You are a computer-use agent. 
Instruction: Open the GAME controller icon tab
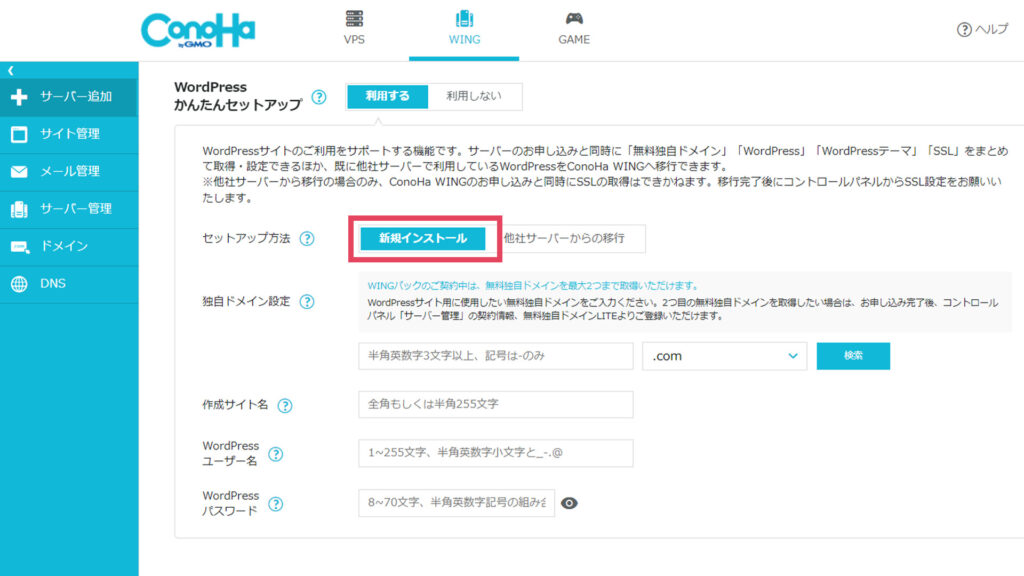tap(574, 18)
